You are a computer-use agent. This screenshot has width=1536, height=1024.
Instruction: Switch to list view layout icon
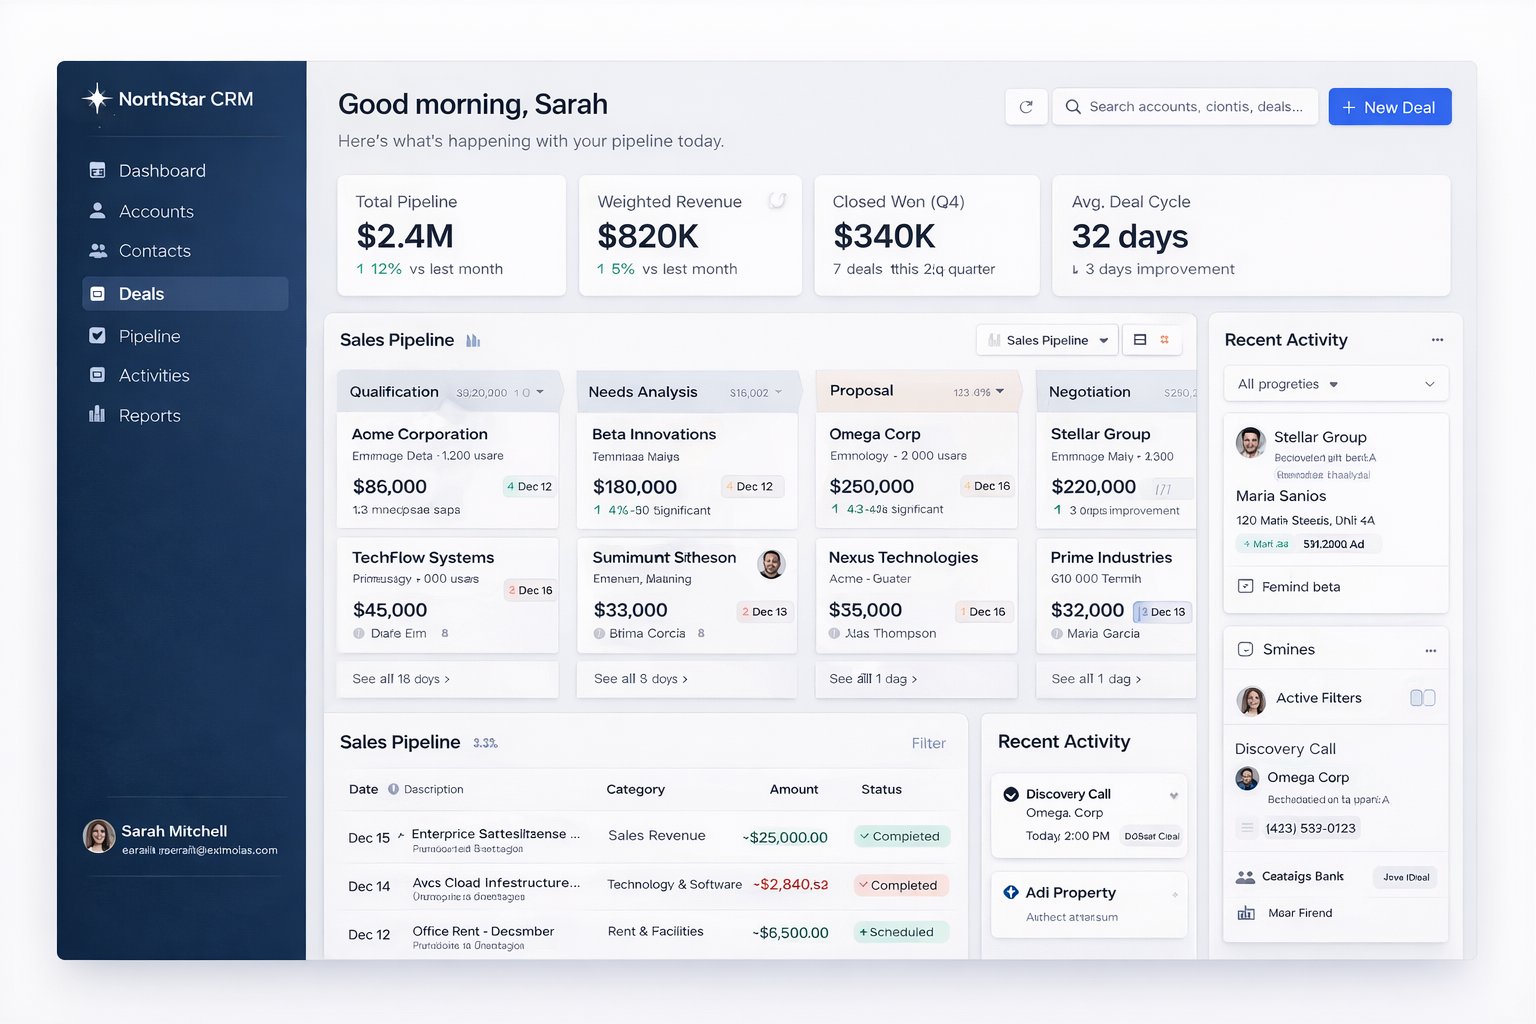point(1140,340)
